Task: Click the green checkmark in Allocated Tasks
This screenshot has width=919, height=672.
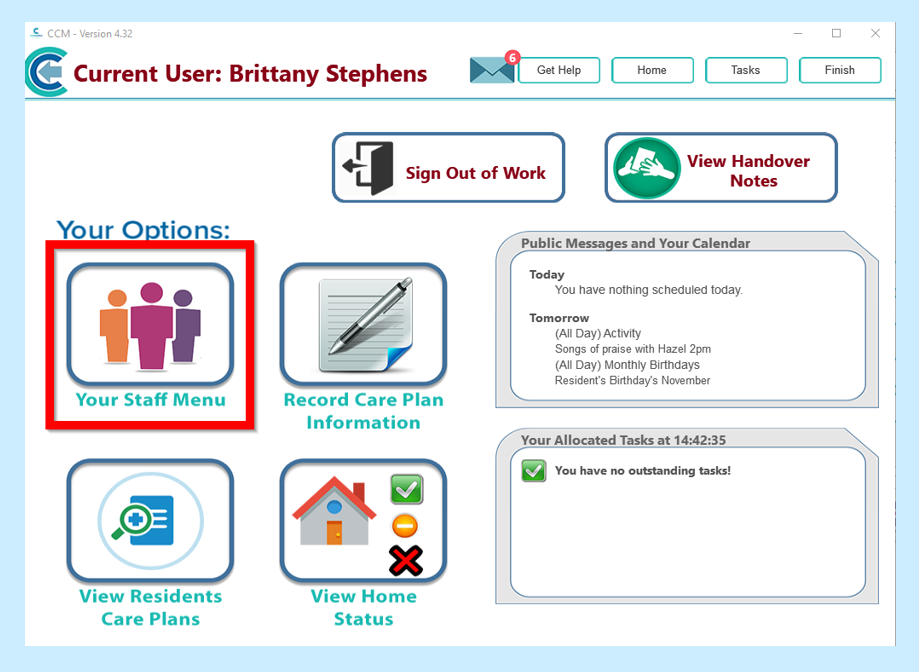Action: pos(534,471)
